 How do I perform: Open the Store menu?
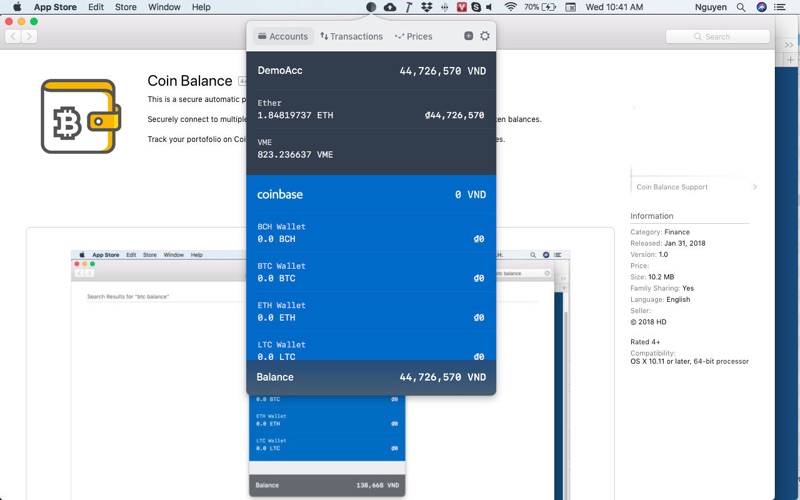coord(126,7)
